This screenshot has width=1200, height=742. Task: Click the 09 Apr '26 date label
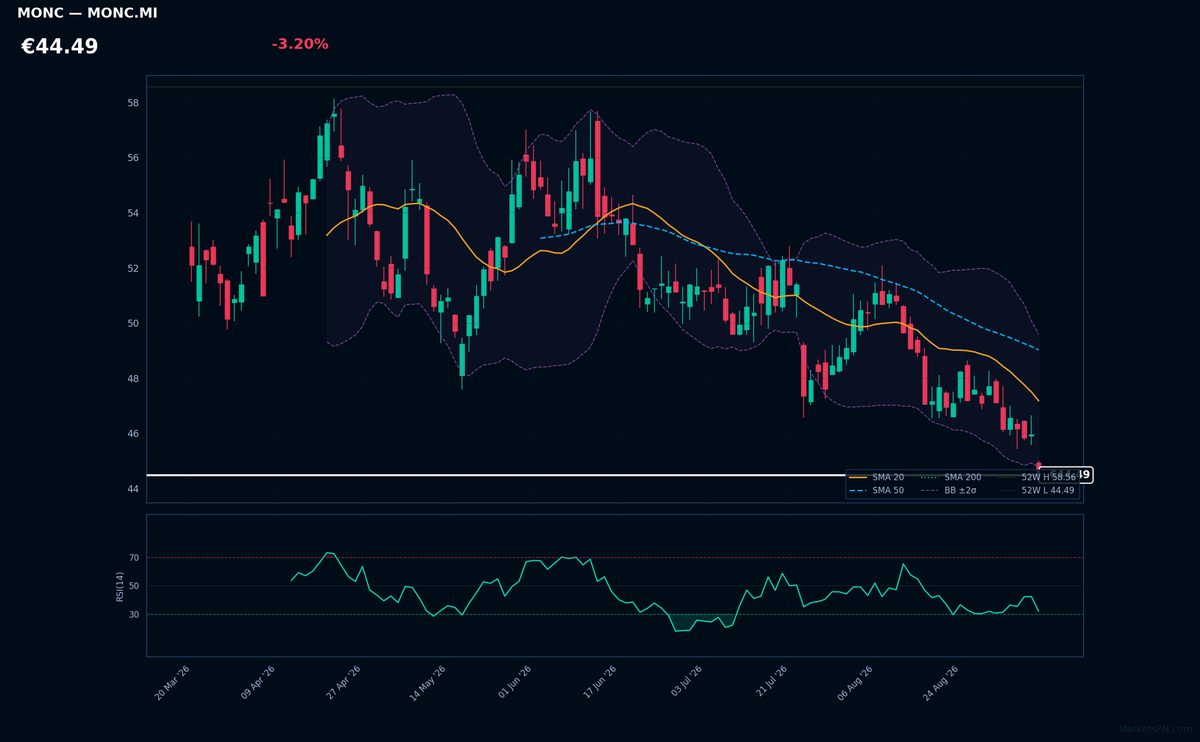pos(257,683)
